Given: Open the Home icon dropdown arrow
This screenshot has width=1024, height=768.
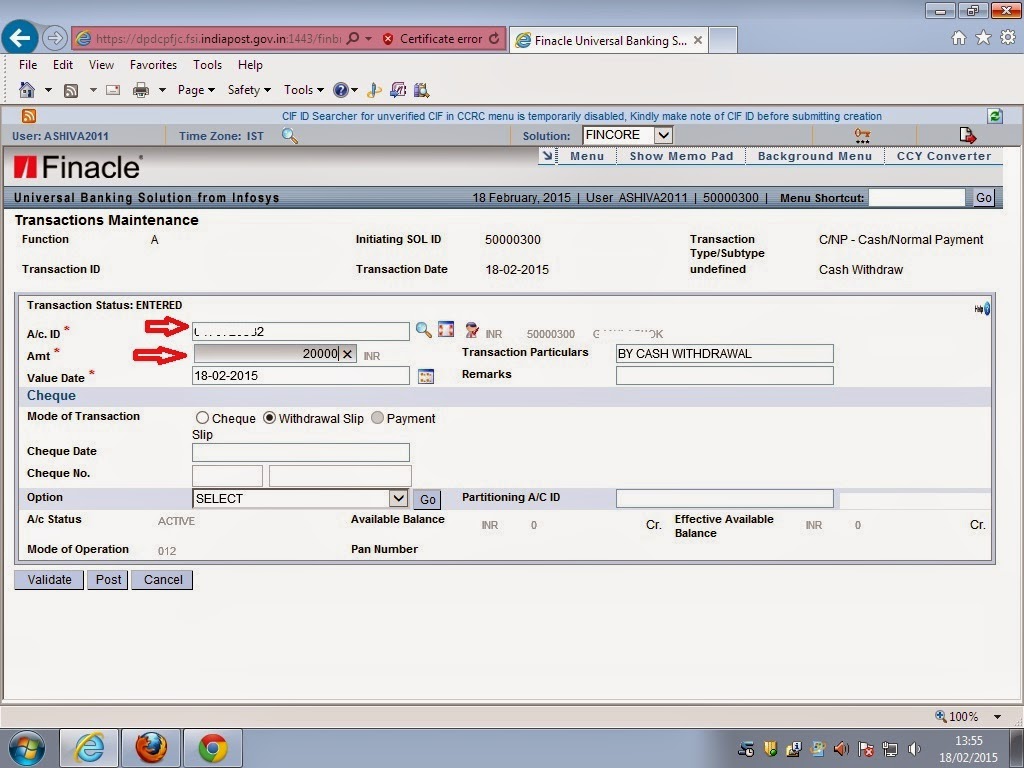Looking at the screenshot, I should [x=48, y=90].
